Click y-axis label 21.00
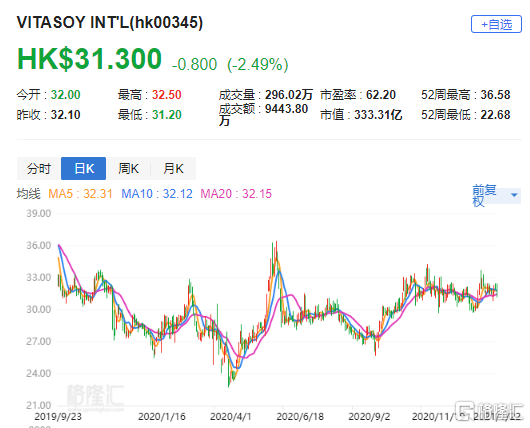Screen dimensions: 530x428 (x=39, y=405)
